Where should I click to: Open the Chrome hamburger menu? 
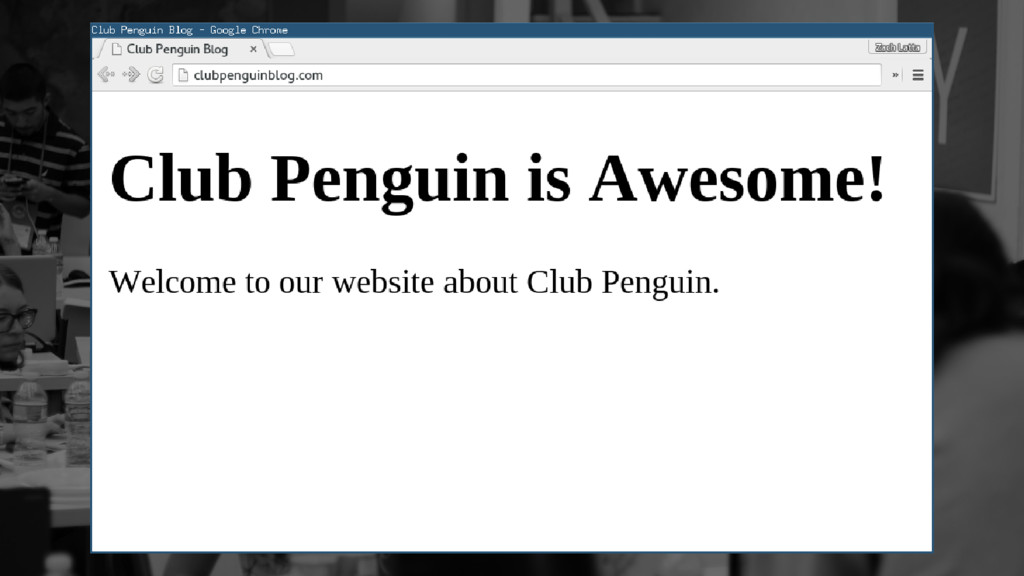point(918,75)
